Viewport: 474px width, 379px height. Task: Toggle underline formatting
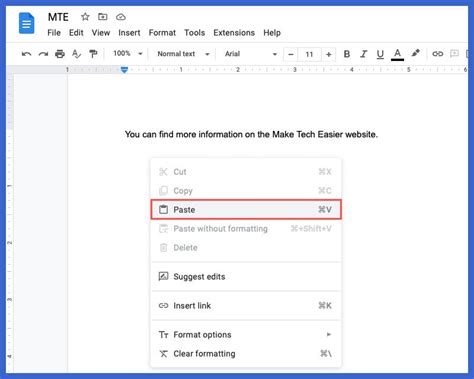click(x=380, y=54)
